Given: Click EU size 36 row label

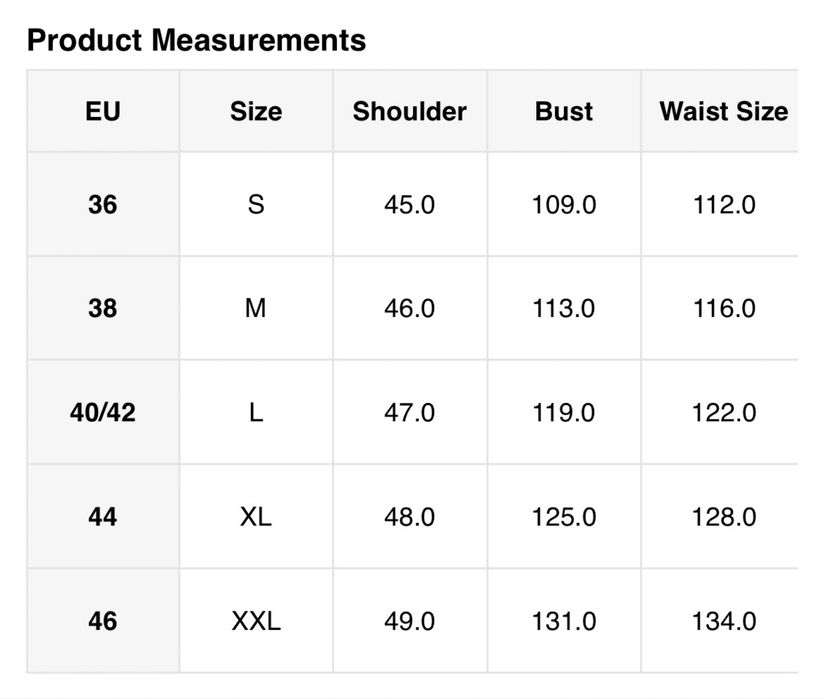Looking at the screenshot, I should [x=102, y=205].
